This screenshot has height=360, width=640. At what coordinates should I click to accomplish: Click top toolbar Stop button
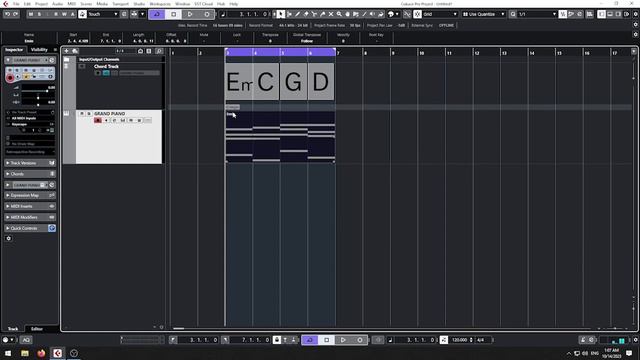click(x=173, y=14)
